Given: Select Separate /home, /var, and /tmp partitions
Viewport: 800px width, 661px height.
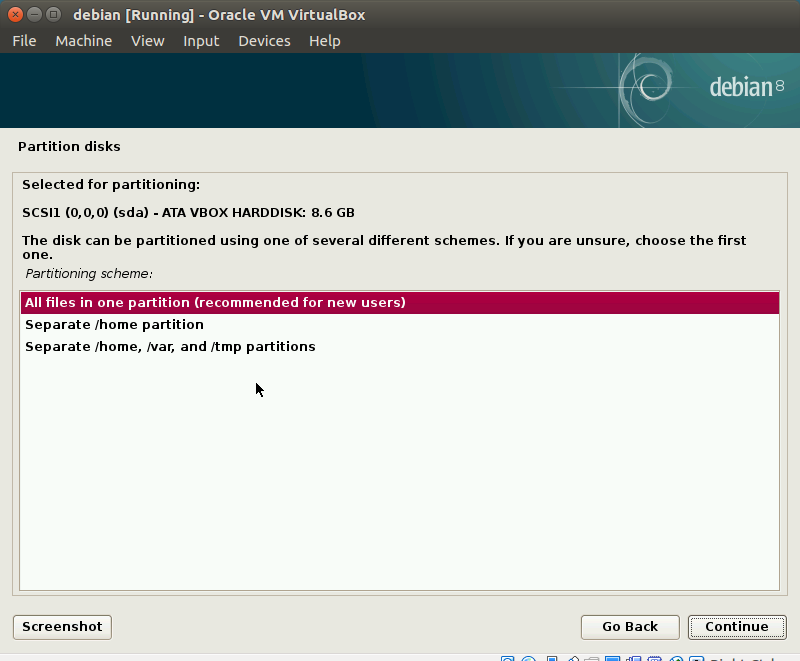Looking at the screenshot, I should (400, 346).
